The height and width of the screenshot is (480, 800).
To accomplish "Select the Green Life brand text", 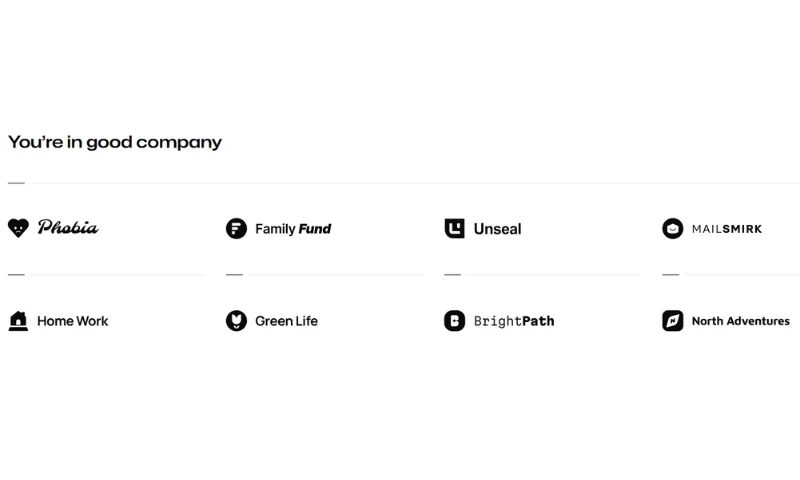I will (x=287, y=321).
